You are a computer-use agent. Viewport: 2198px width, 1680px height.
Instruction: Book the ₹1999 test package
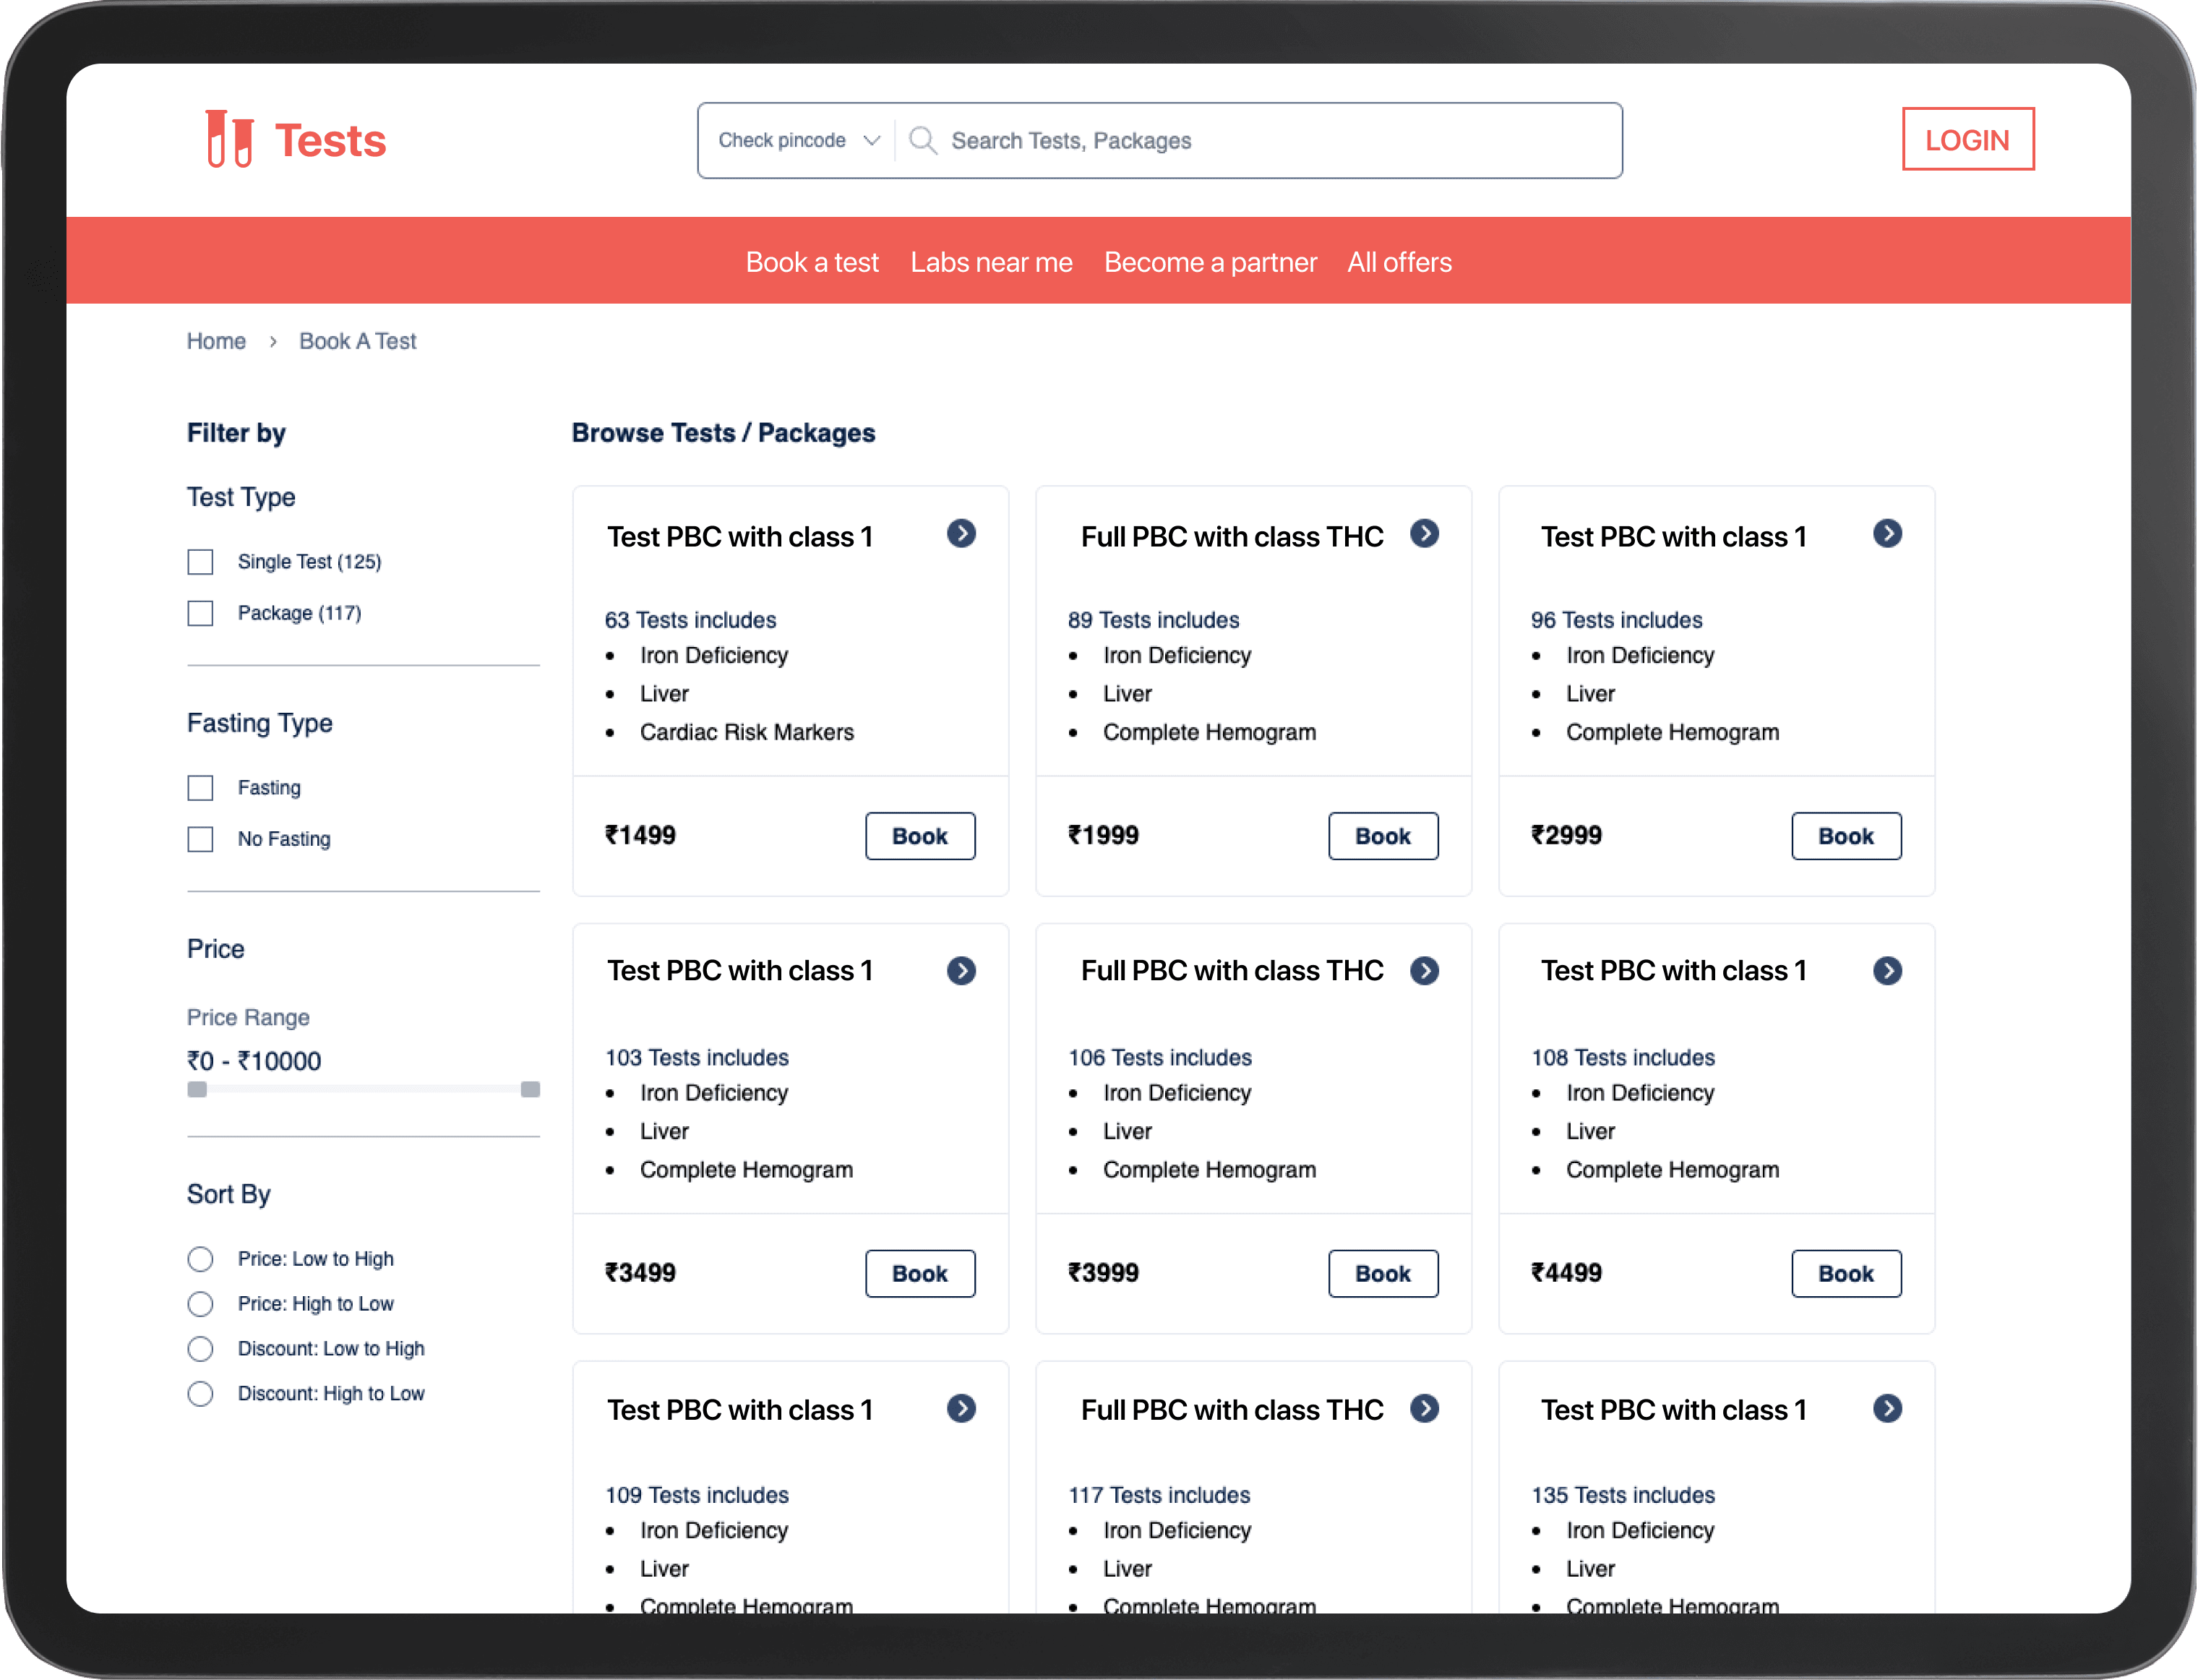click(1383, 836)
